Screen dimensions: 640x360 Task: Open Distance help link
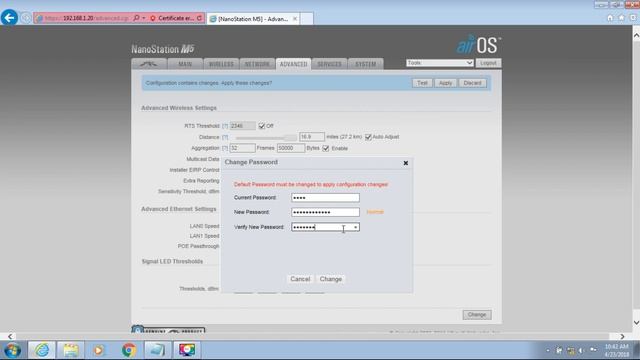[x=225, y=137]
